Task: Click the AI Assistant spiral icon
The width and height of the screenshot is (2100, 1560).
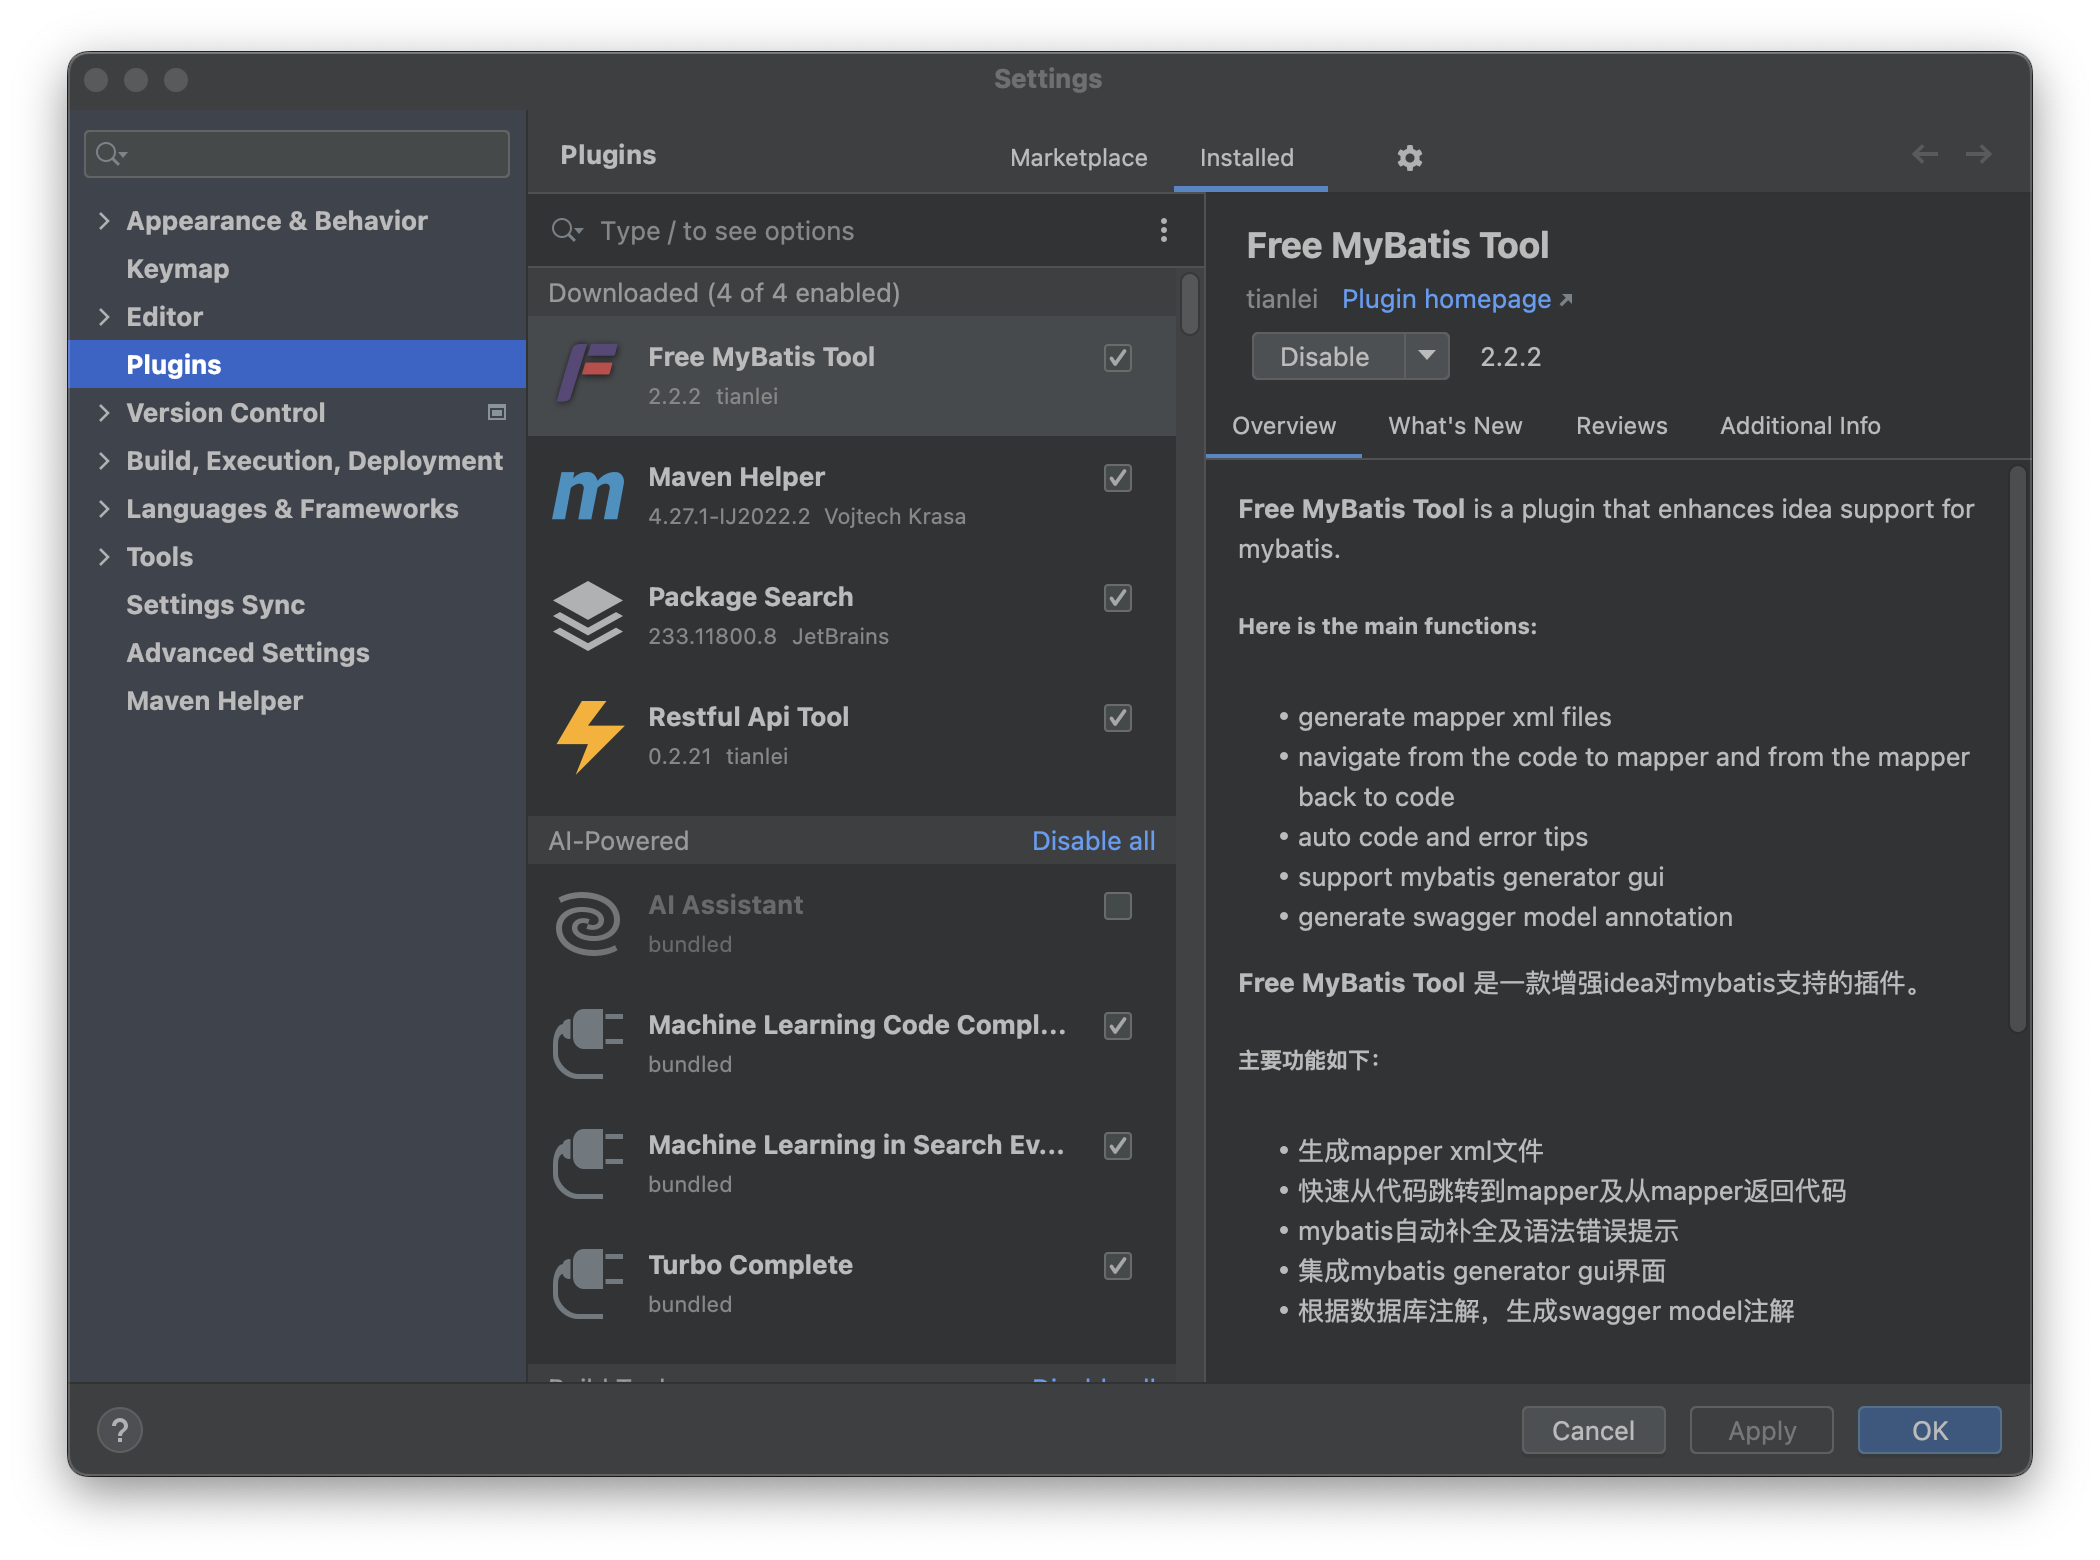Action: [588, 924]
